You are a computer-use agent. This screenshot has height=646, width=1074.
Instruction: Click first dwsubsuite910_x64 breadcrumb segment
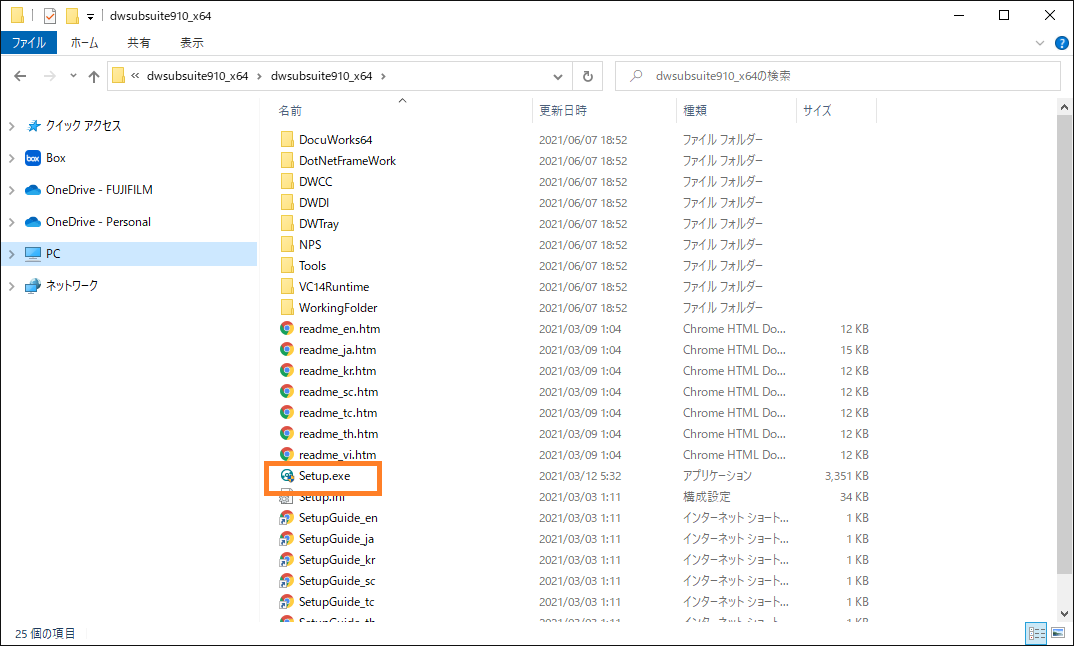197,76
